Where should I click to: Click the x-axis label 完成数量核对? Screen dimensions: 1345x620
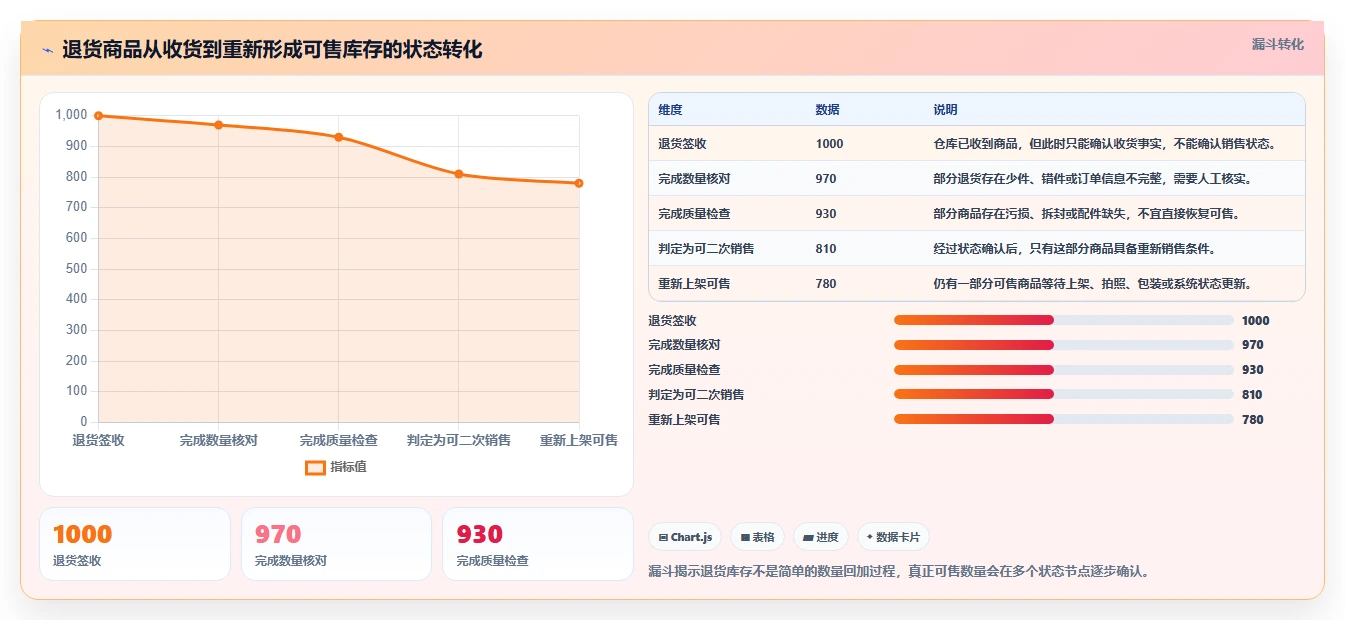(219, 440)
